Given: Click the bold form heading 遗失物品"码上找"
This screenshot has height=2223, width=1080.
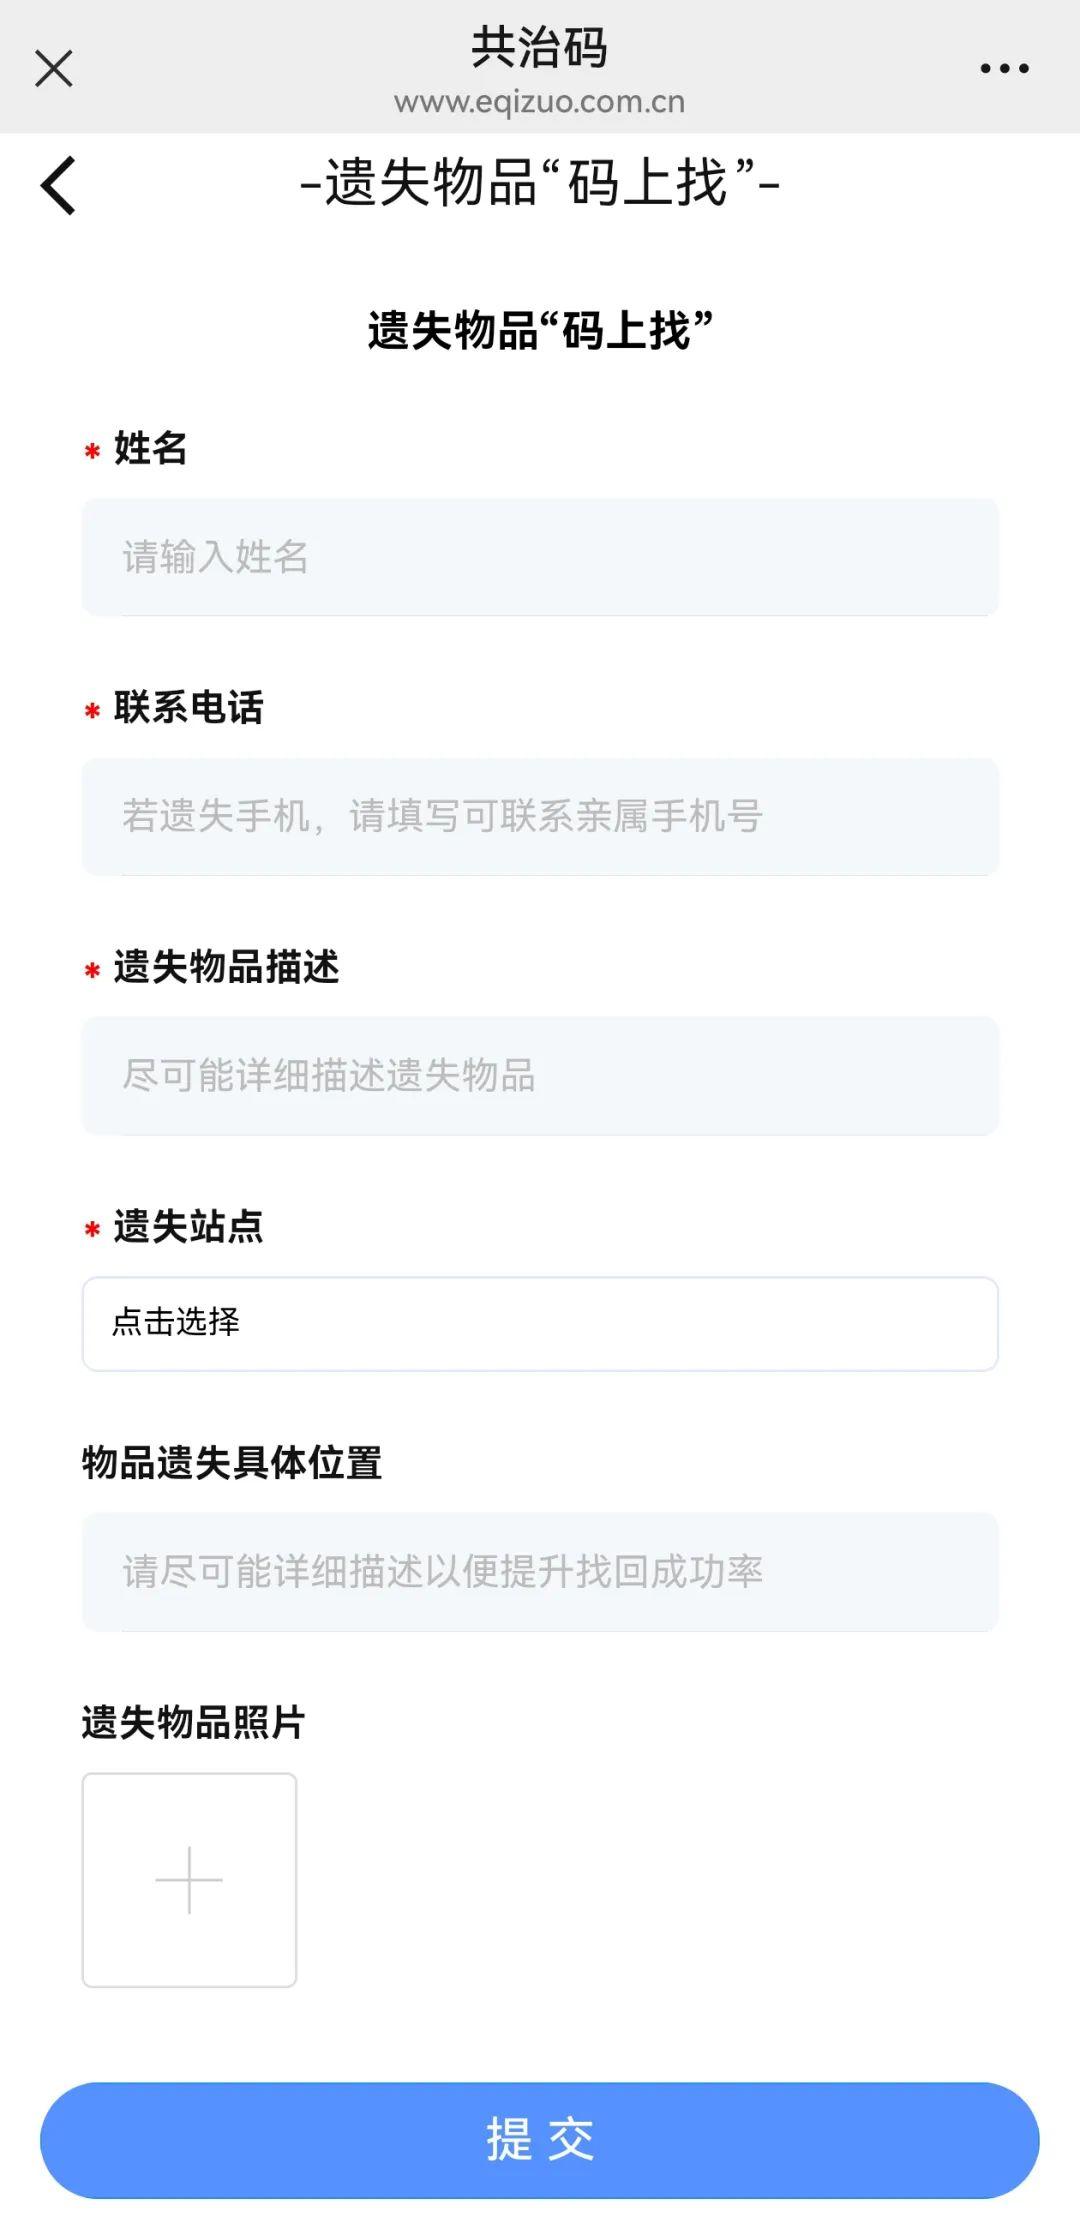Looking at the screenshot, I should tap(540, 331).
